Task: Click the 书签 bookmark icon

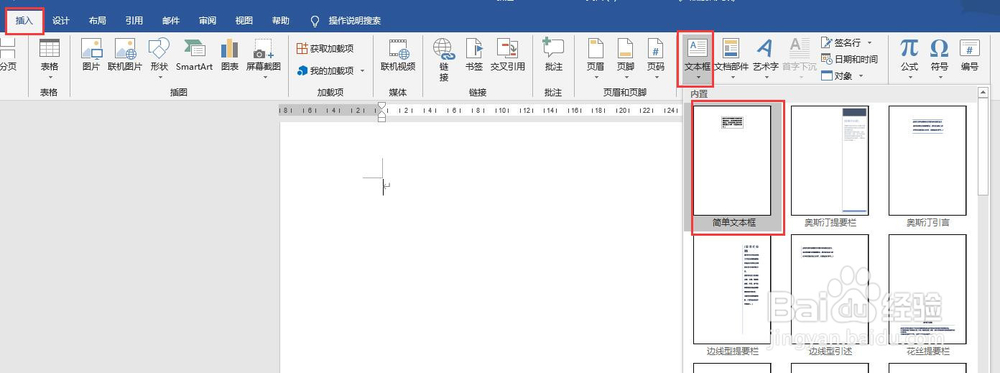Action: [x=474, y=54]
